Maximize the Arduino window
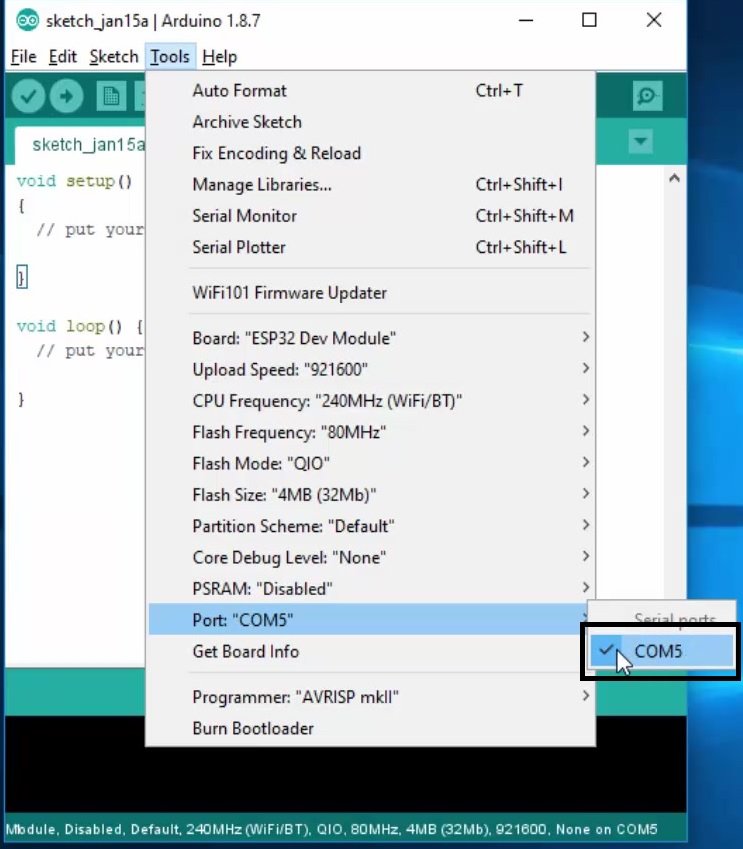The width and height of the screenshot is (743, 849). click(589, 21)
